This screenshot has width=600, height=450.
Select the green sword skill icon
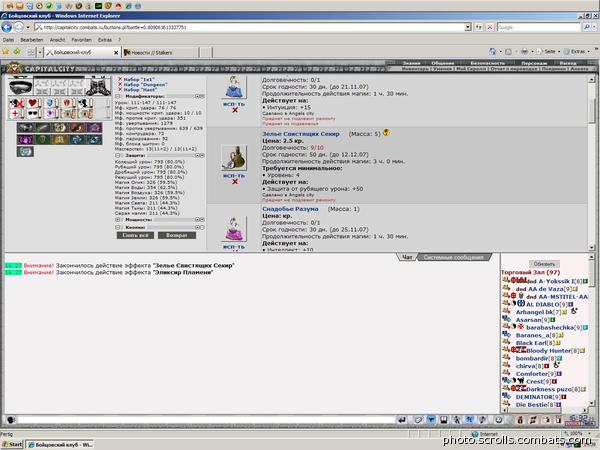click(42, 128)
